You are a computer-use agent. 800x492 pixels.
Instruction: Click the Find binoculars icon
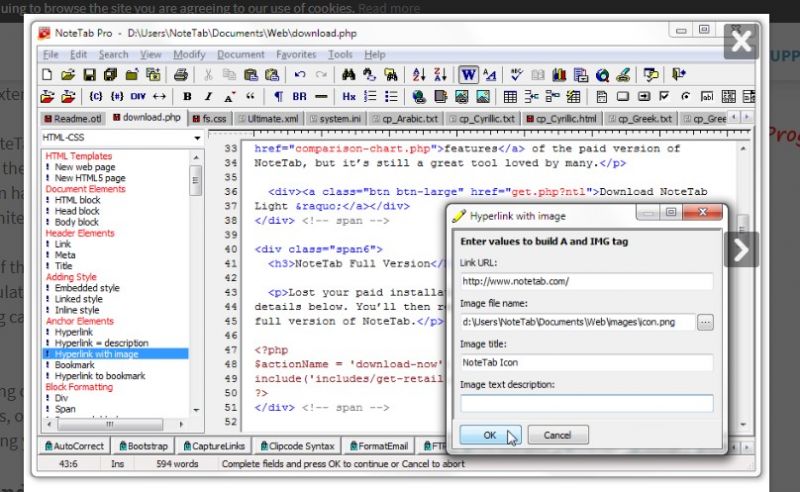click(x=349, y=75)
